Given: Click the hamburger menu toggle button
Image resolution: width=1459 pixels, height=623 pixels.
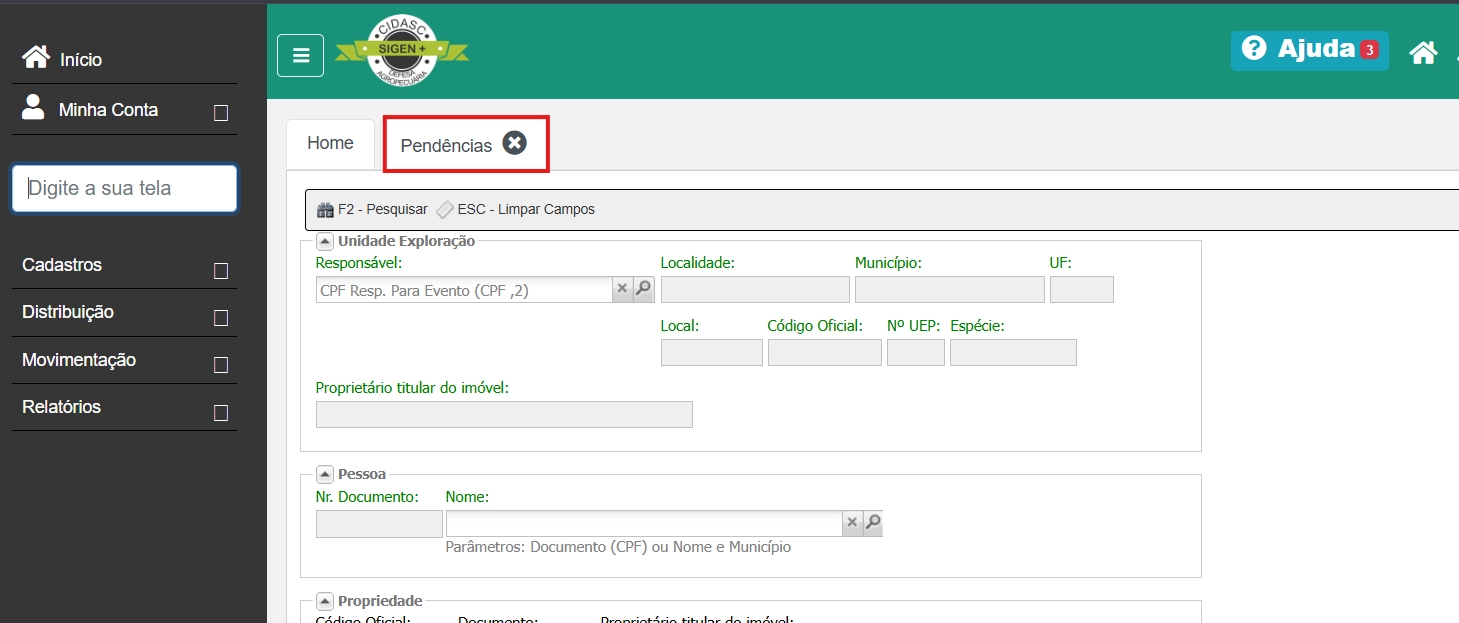Looking at the screenshot, I should [300, 55].
